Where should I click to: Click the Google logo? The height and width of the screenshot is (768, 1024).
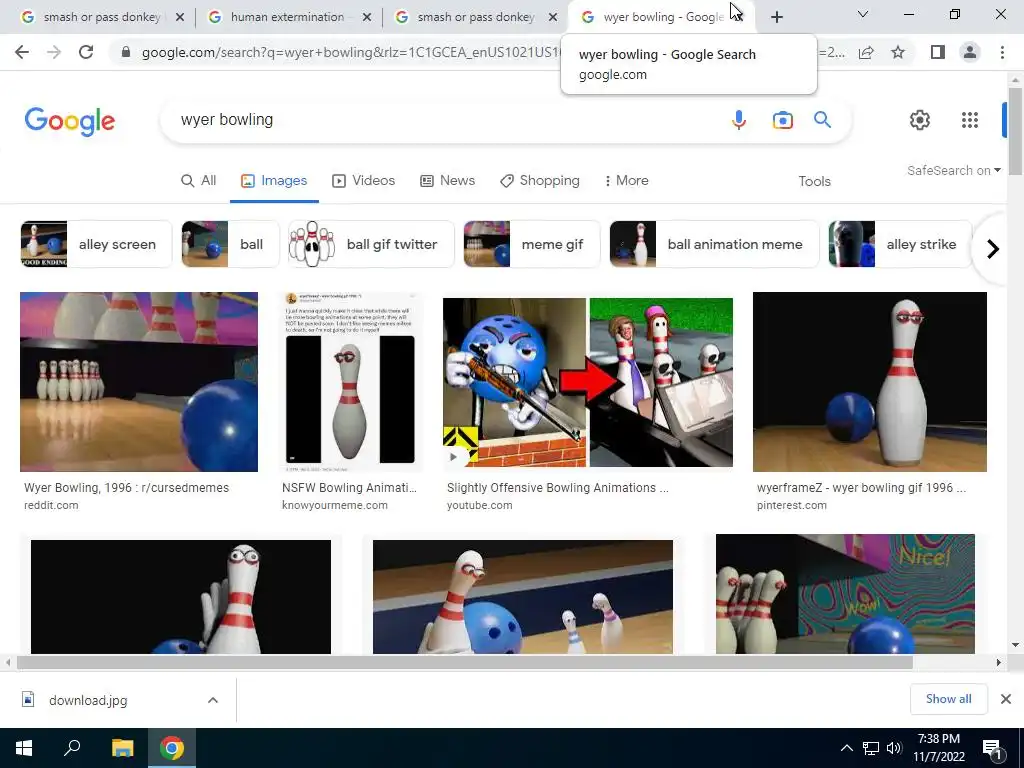[x=70, y=121]
